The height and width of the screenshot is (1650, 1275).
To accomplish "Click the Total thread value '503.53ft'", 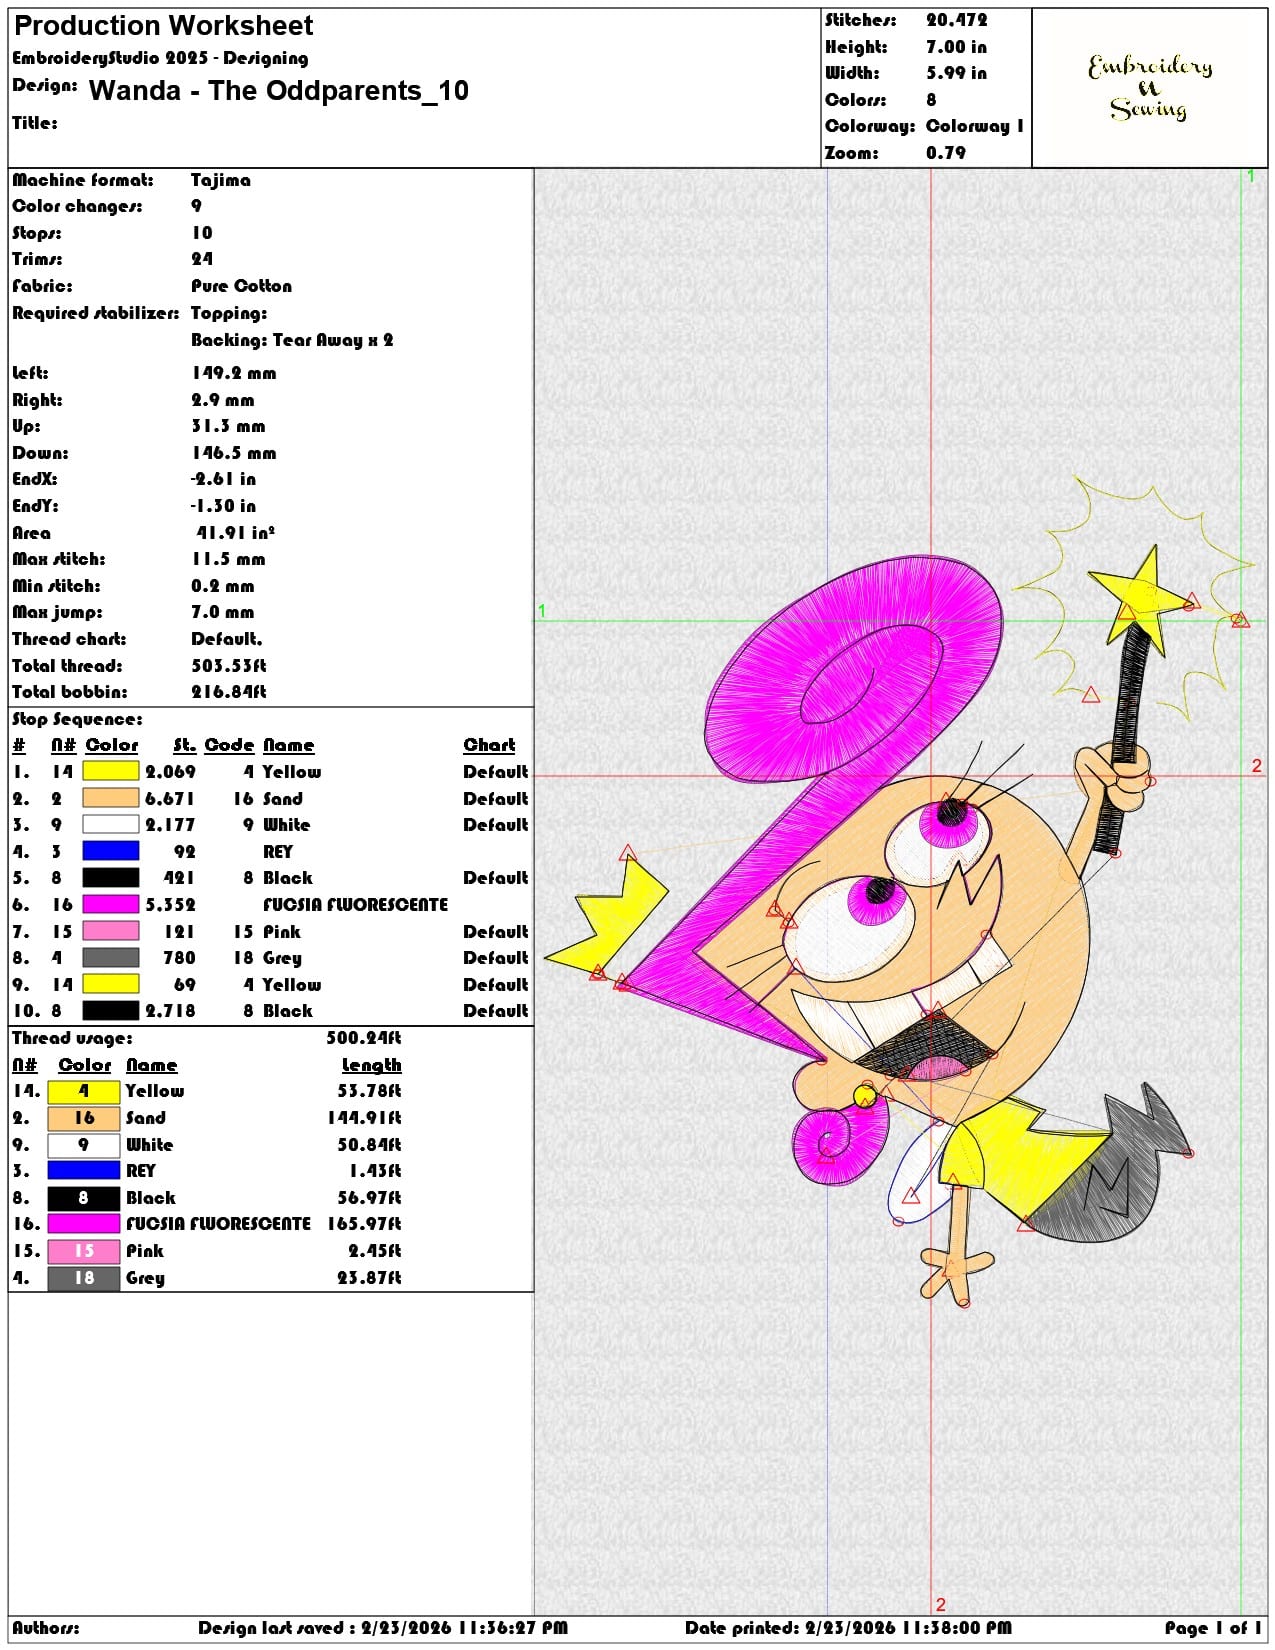I will (x=229, y=665).
